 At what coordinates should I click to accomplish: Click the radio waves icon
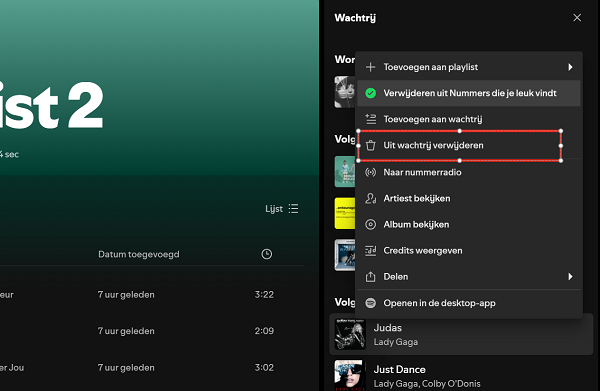[x=370, y=172]
